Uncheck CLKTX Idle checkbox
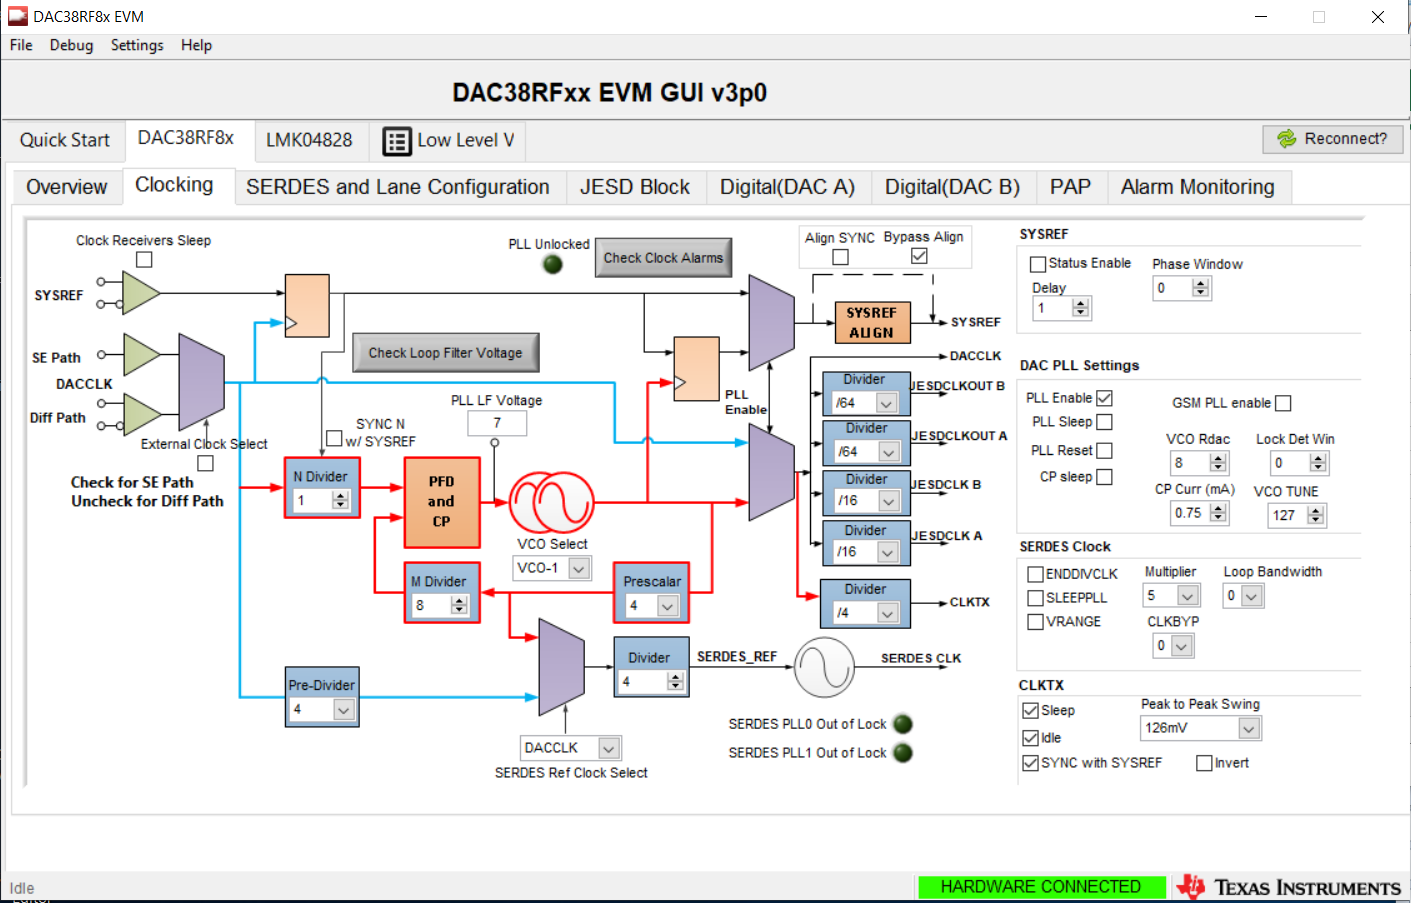Image resolution: width=1411 pixels, height=903 pixels. coord(1030,738)
